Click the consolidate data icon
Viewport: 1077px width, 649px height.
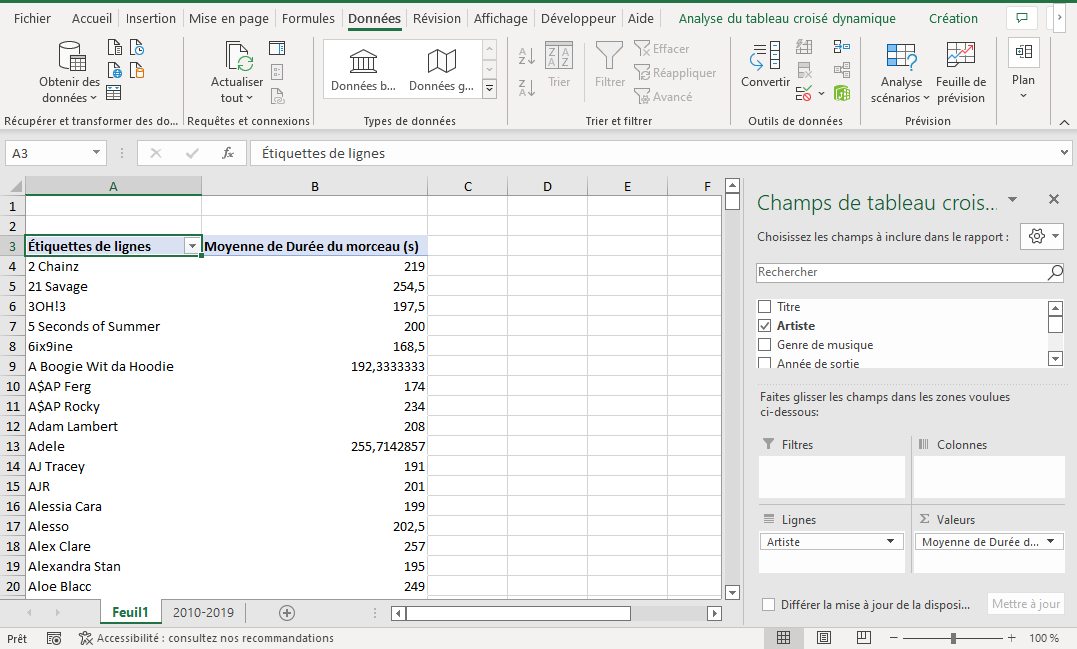842,47
